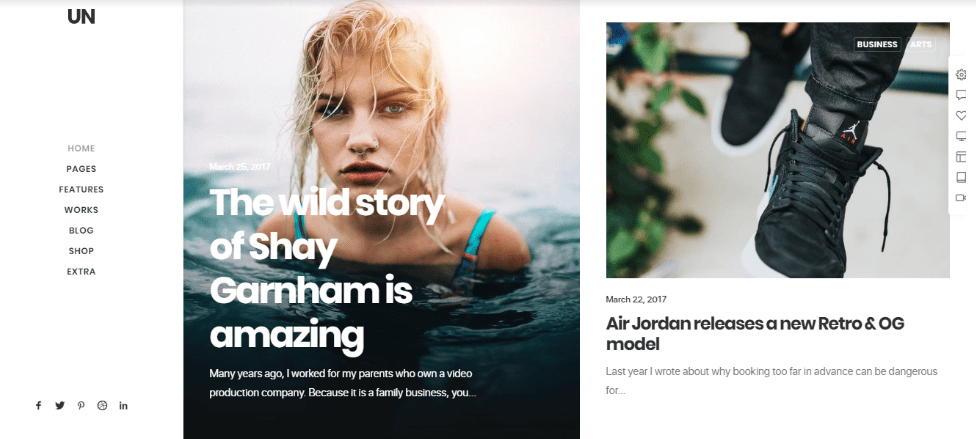Open the LinkedIn social link
This screenshot has width=976, height=439.
tap(123, 405)
